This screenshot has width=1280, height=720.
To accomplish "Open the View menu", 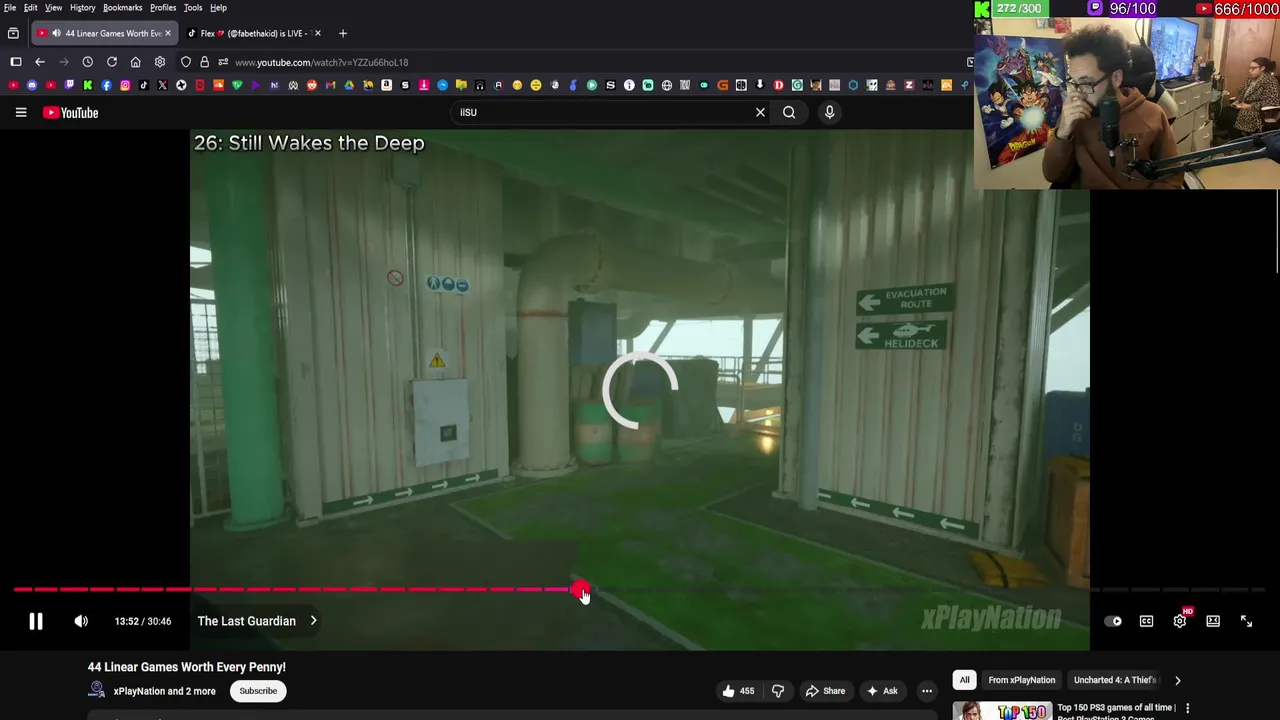I will pos(54,8).
